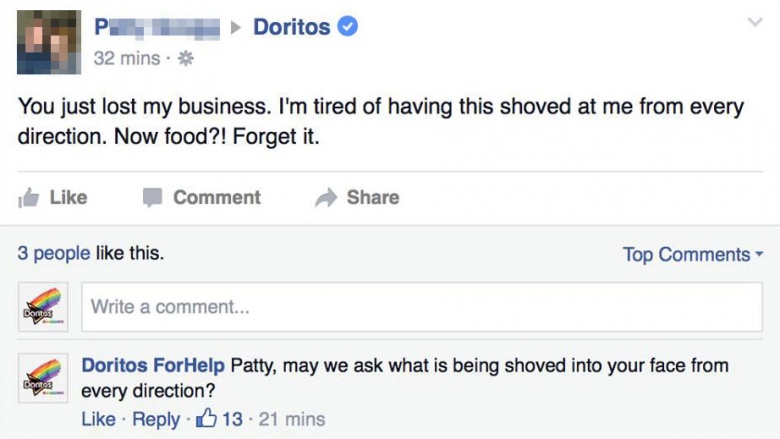Click the Share arrow icon
The width and height of the screenshot is (780, 439).
[326, 197]
